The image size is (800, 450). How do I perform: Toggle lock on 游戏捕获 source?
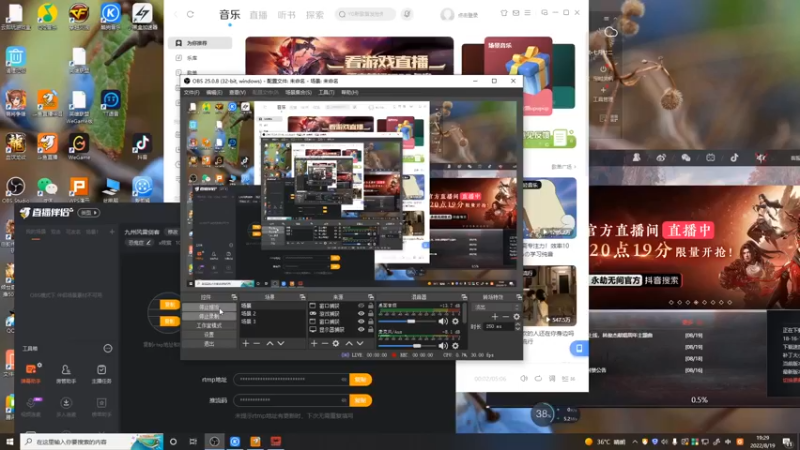click(371, 314)
